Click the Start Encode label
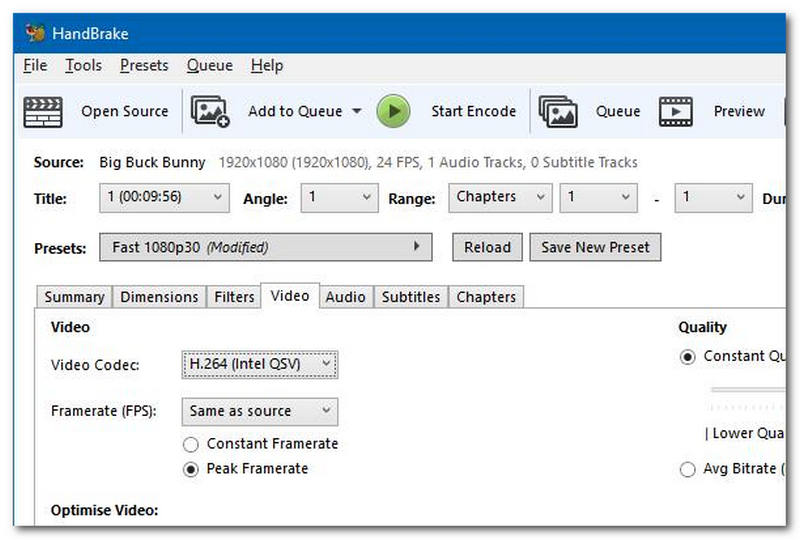 (x=473, y=111)
